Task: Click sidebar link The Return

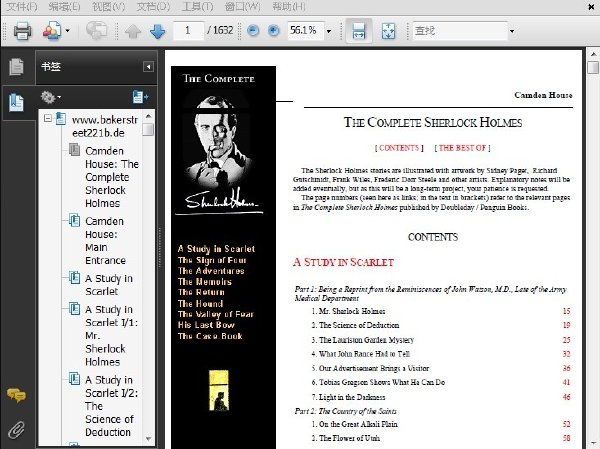Action: point(201,292)
